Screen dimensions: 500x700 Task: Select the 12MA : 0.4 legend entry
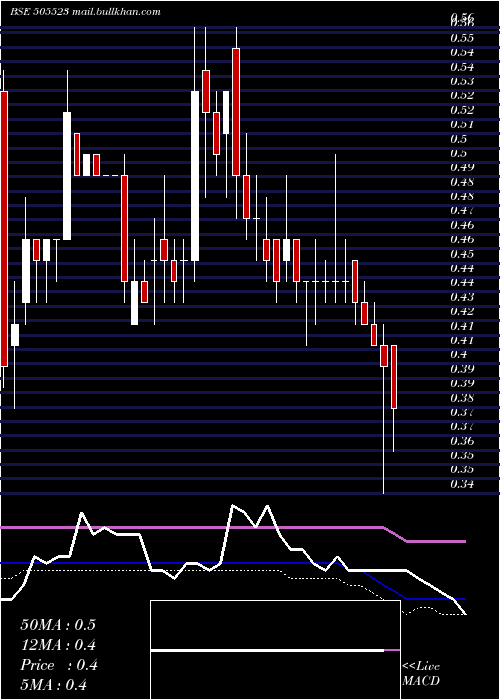[x=58, y=645]
